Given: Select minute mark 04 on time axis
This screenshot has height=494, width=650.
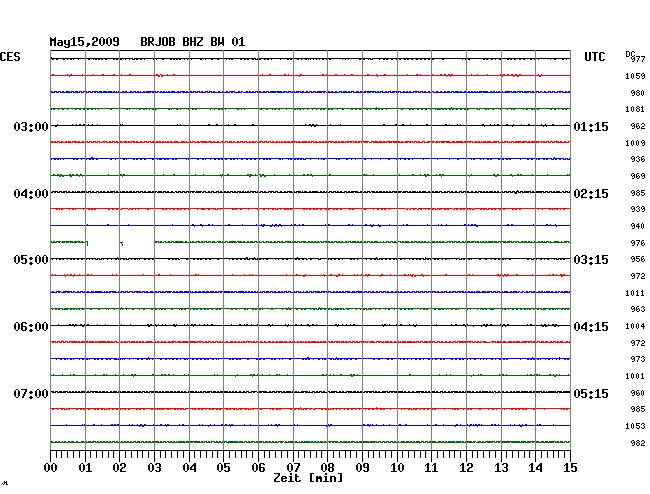Looking at the screenshot, I should coord(189,467).
